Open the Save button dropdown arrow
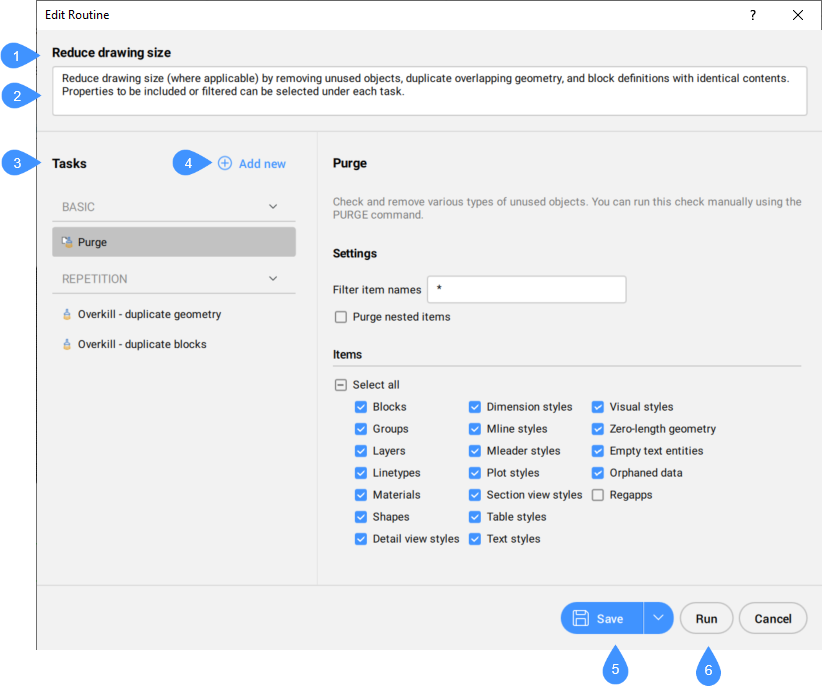The image size is (822, 686). pos(658,619)
